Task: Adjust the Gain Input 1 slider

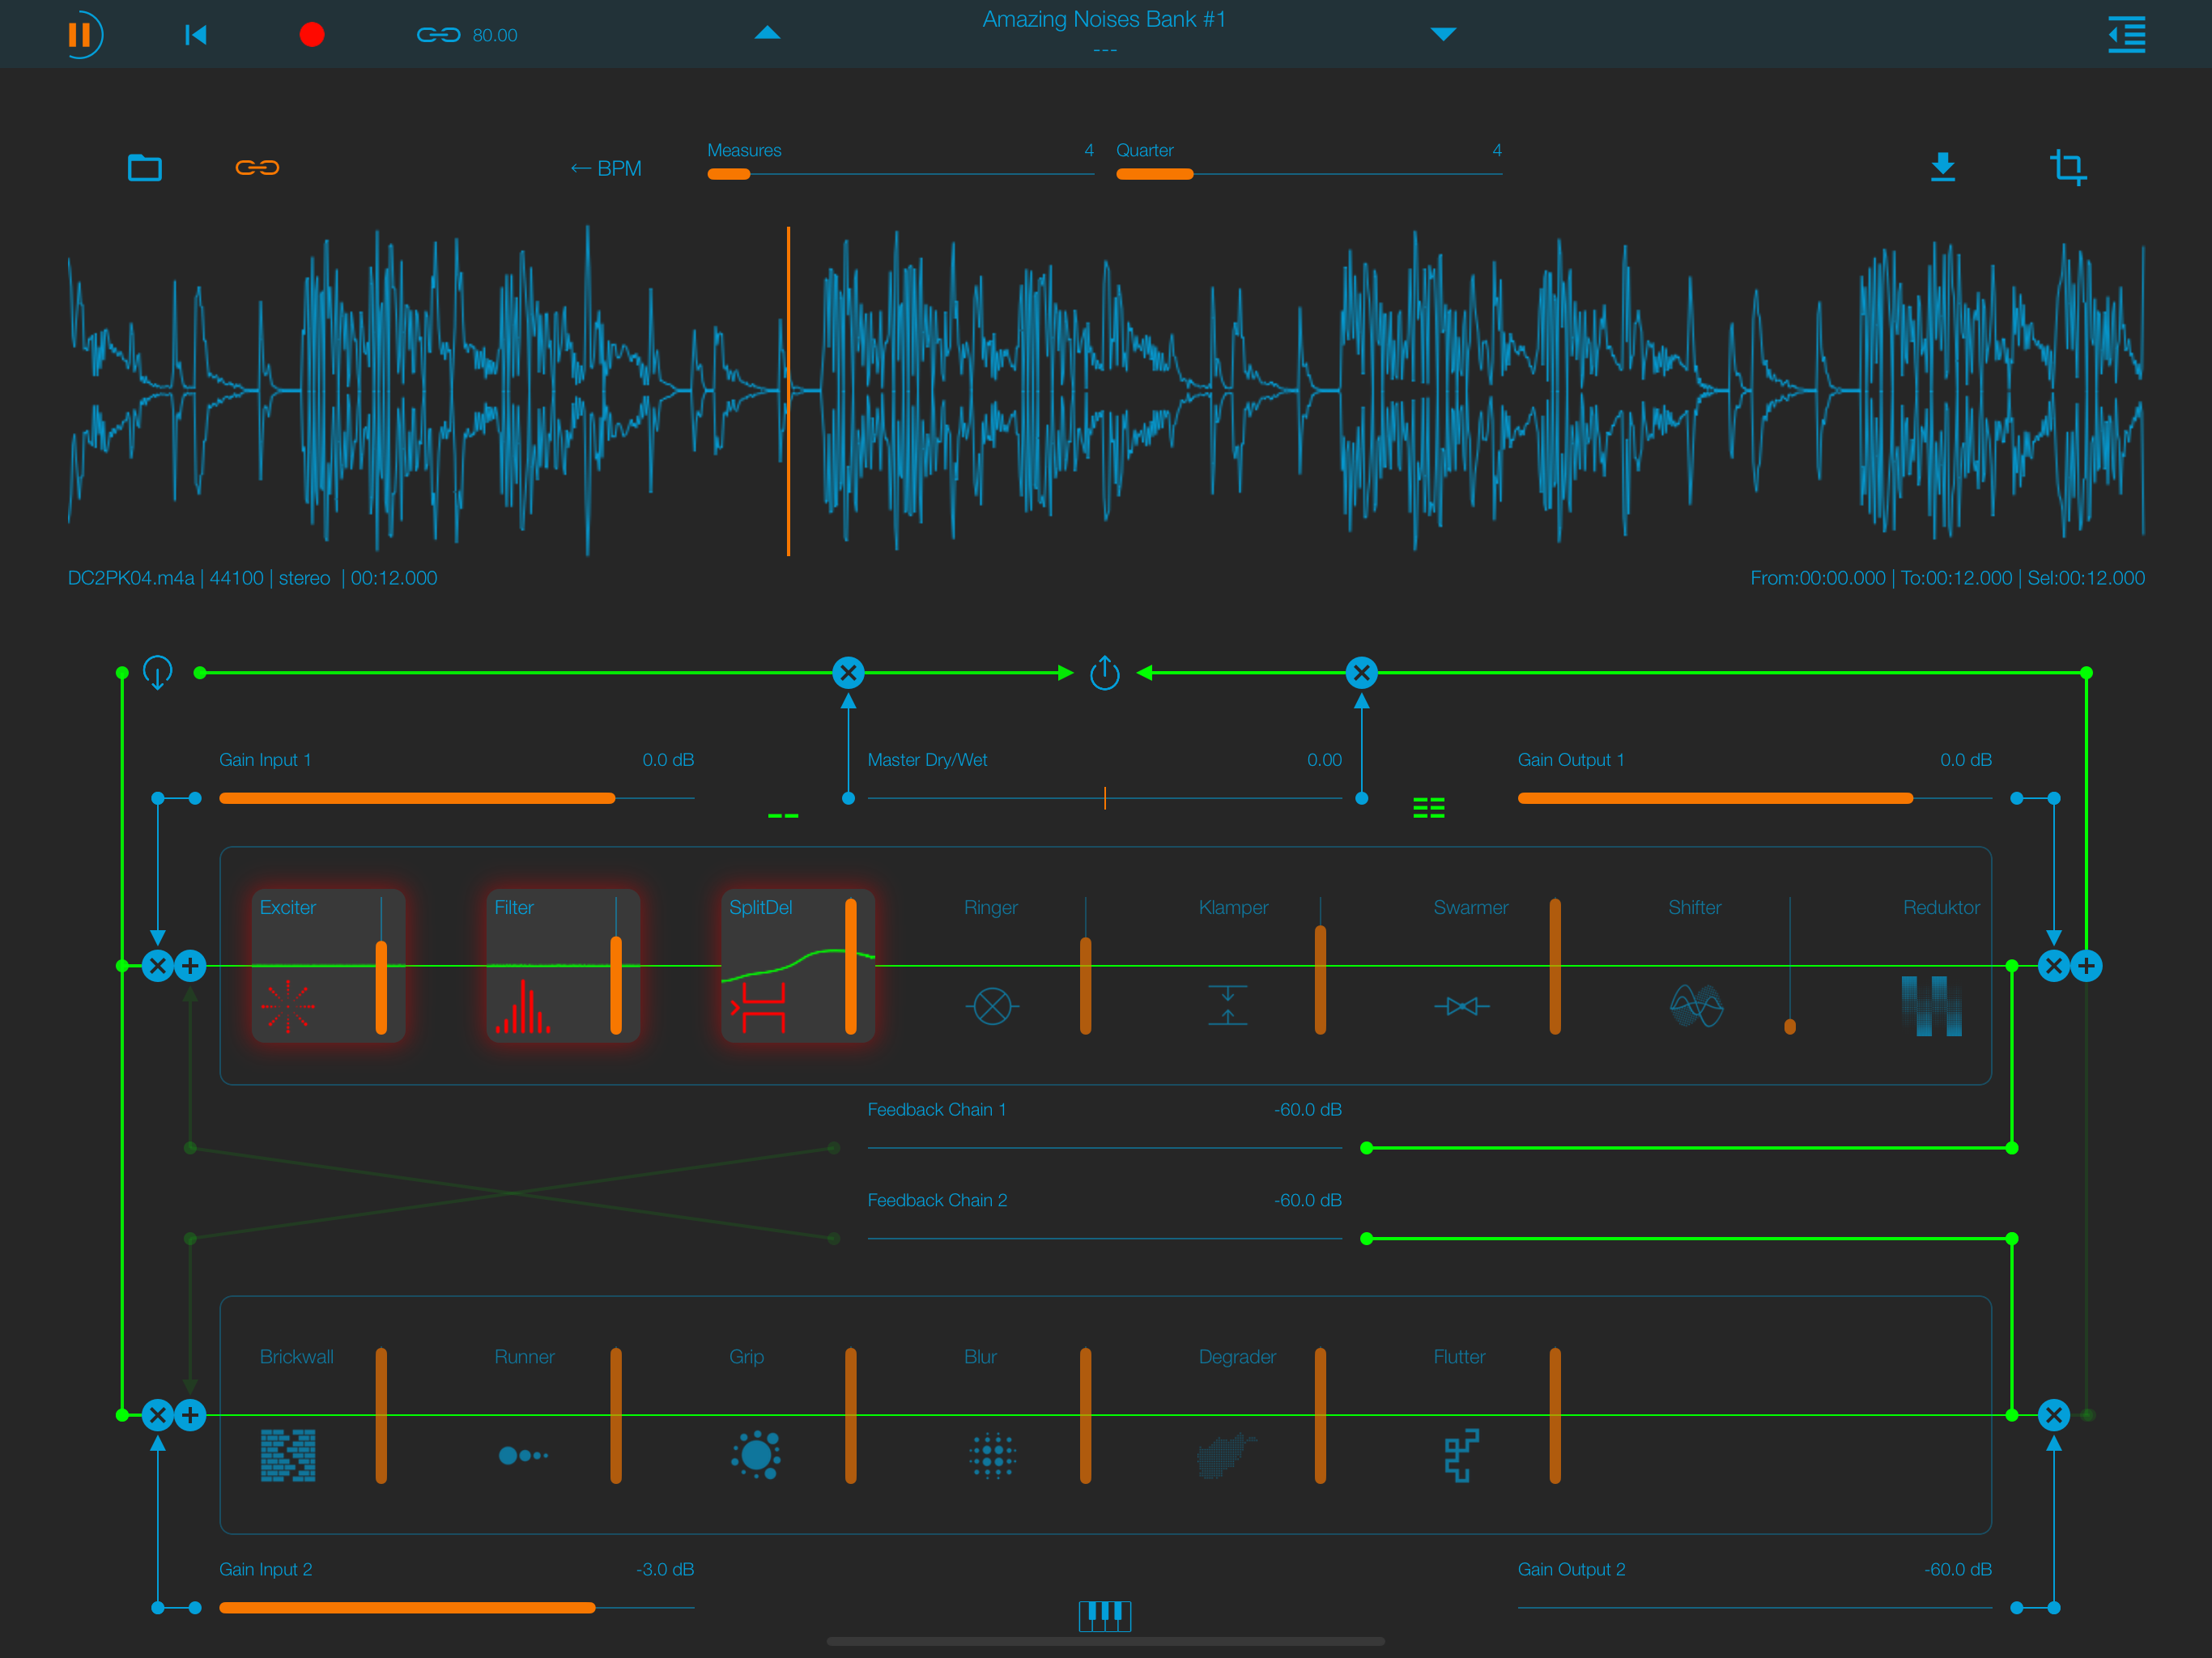Action: (x=456, y=798)
